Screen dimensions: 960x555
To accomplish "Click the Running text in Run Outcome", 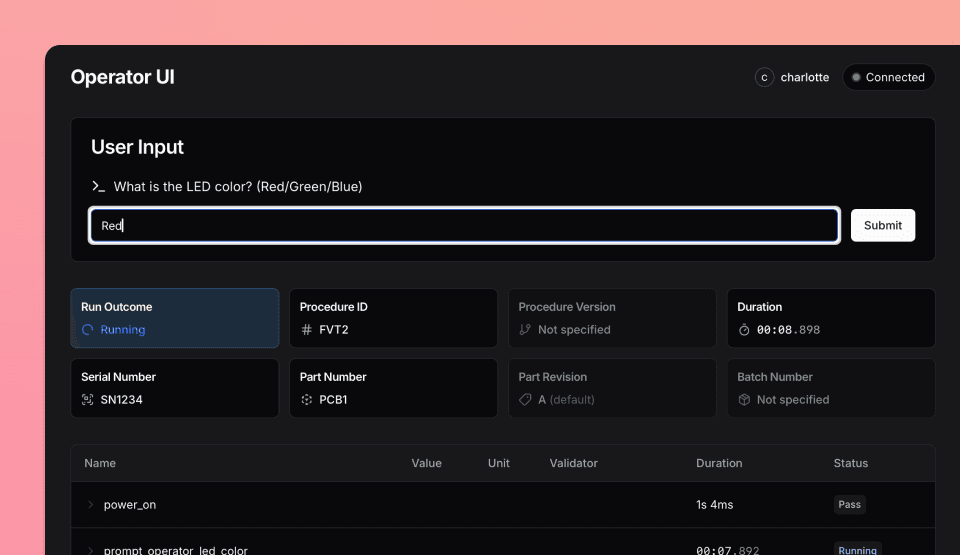I will click(x=122, y=330).
